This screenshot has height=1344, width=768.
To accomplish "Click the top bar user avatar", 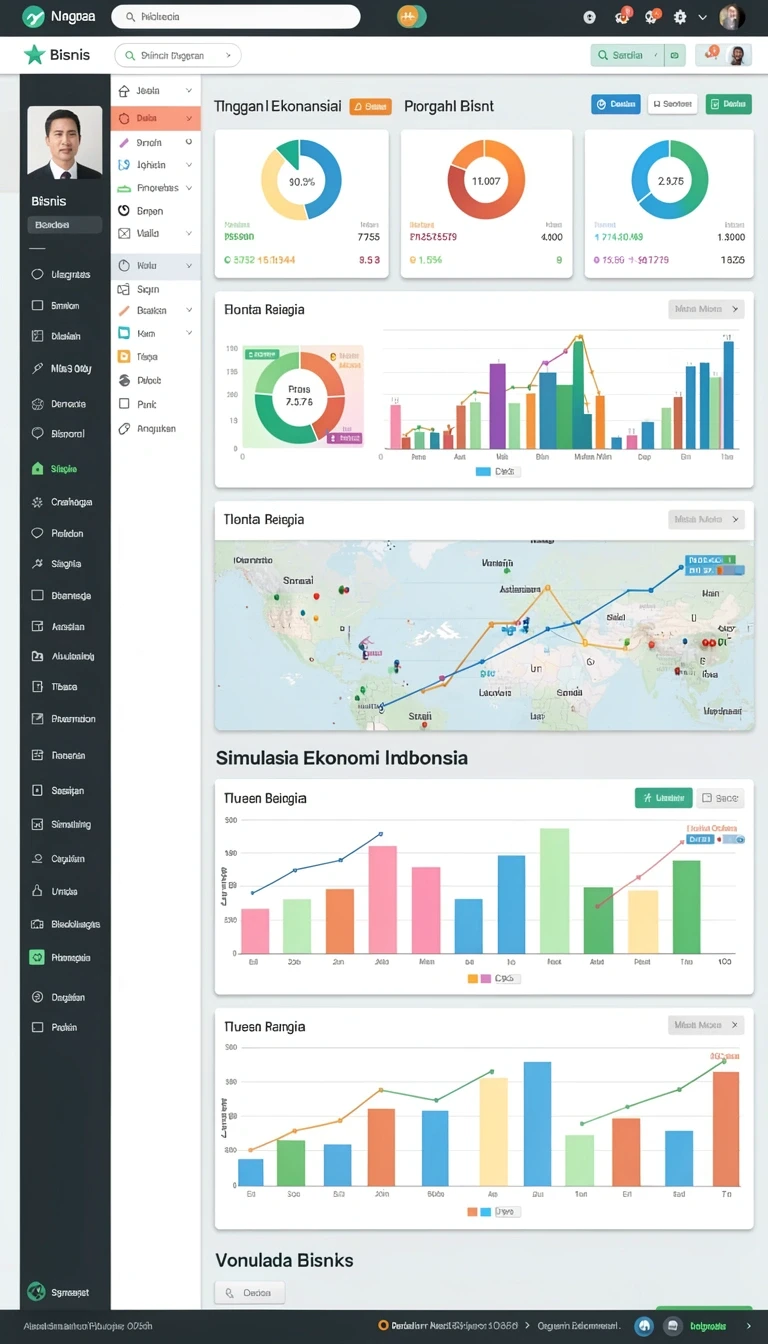I will (732, 17).
